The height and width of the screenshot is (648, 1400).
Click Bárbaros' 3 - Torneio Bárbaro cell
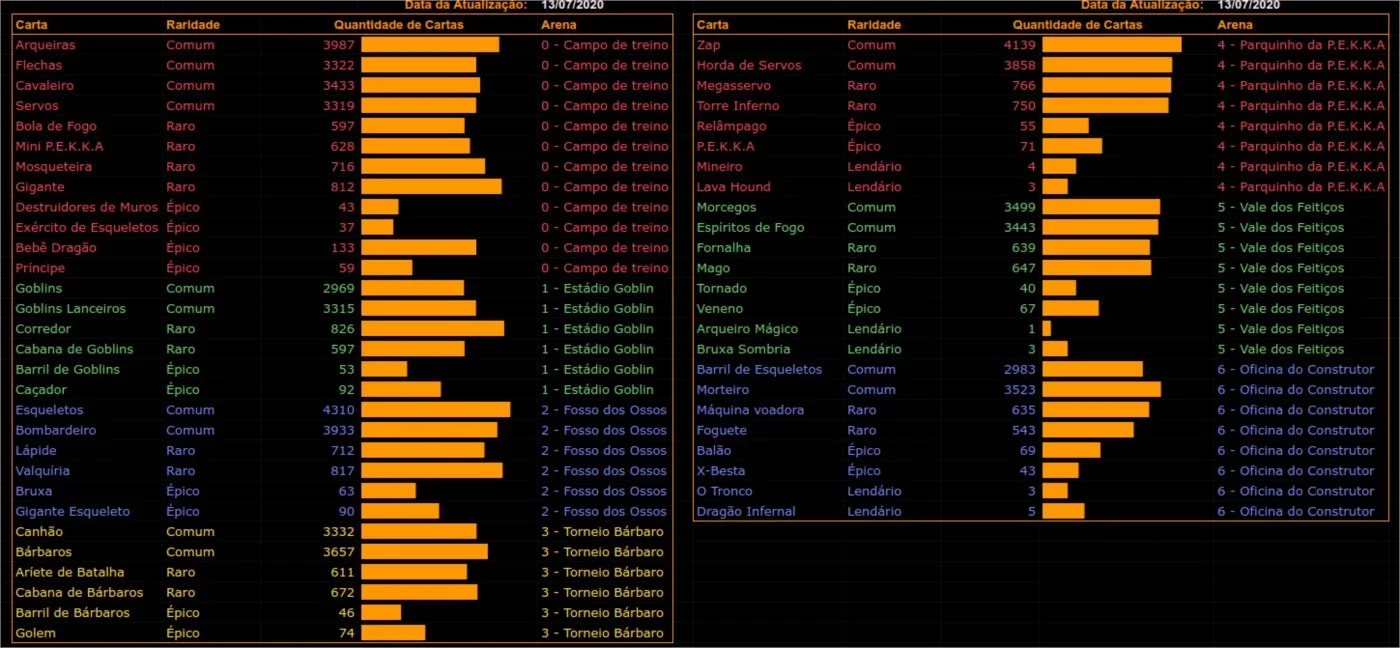[x=602, y=552]
